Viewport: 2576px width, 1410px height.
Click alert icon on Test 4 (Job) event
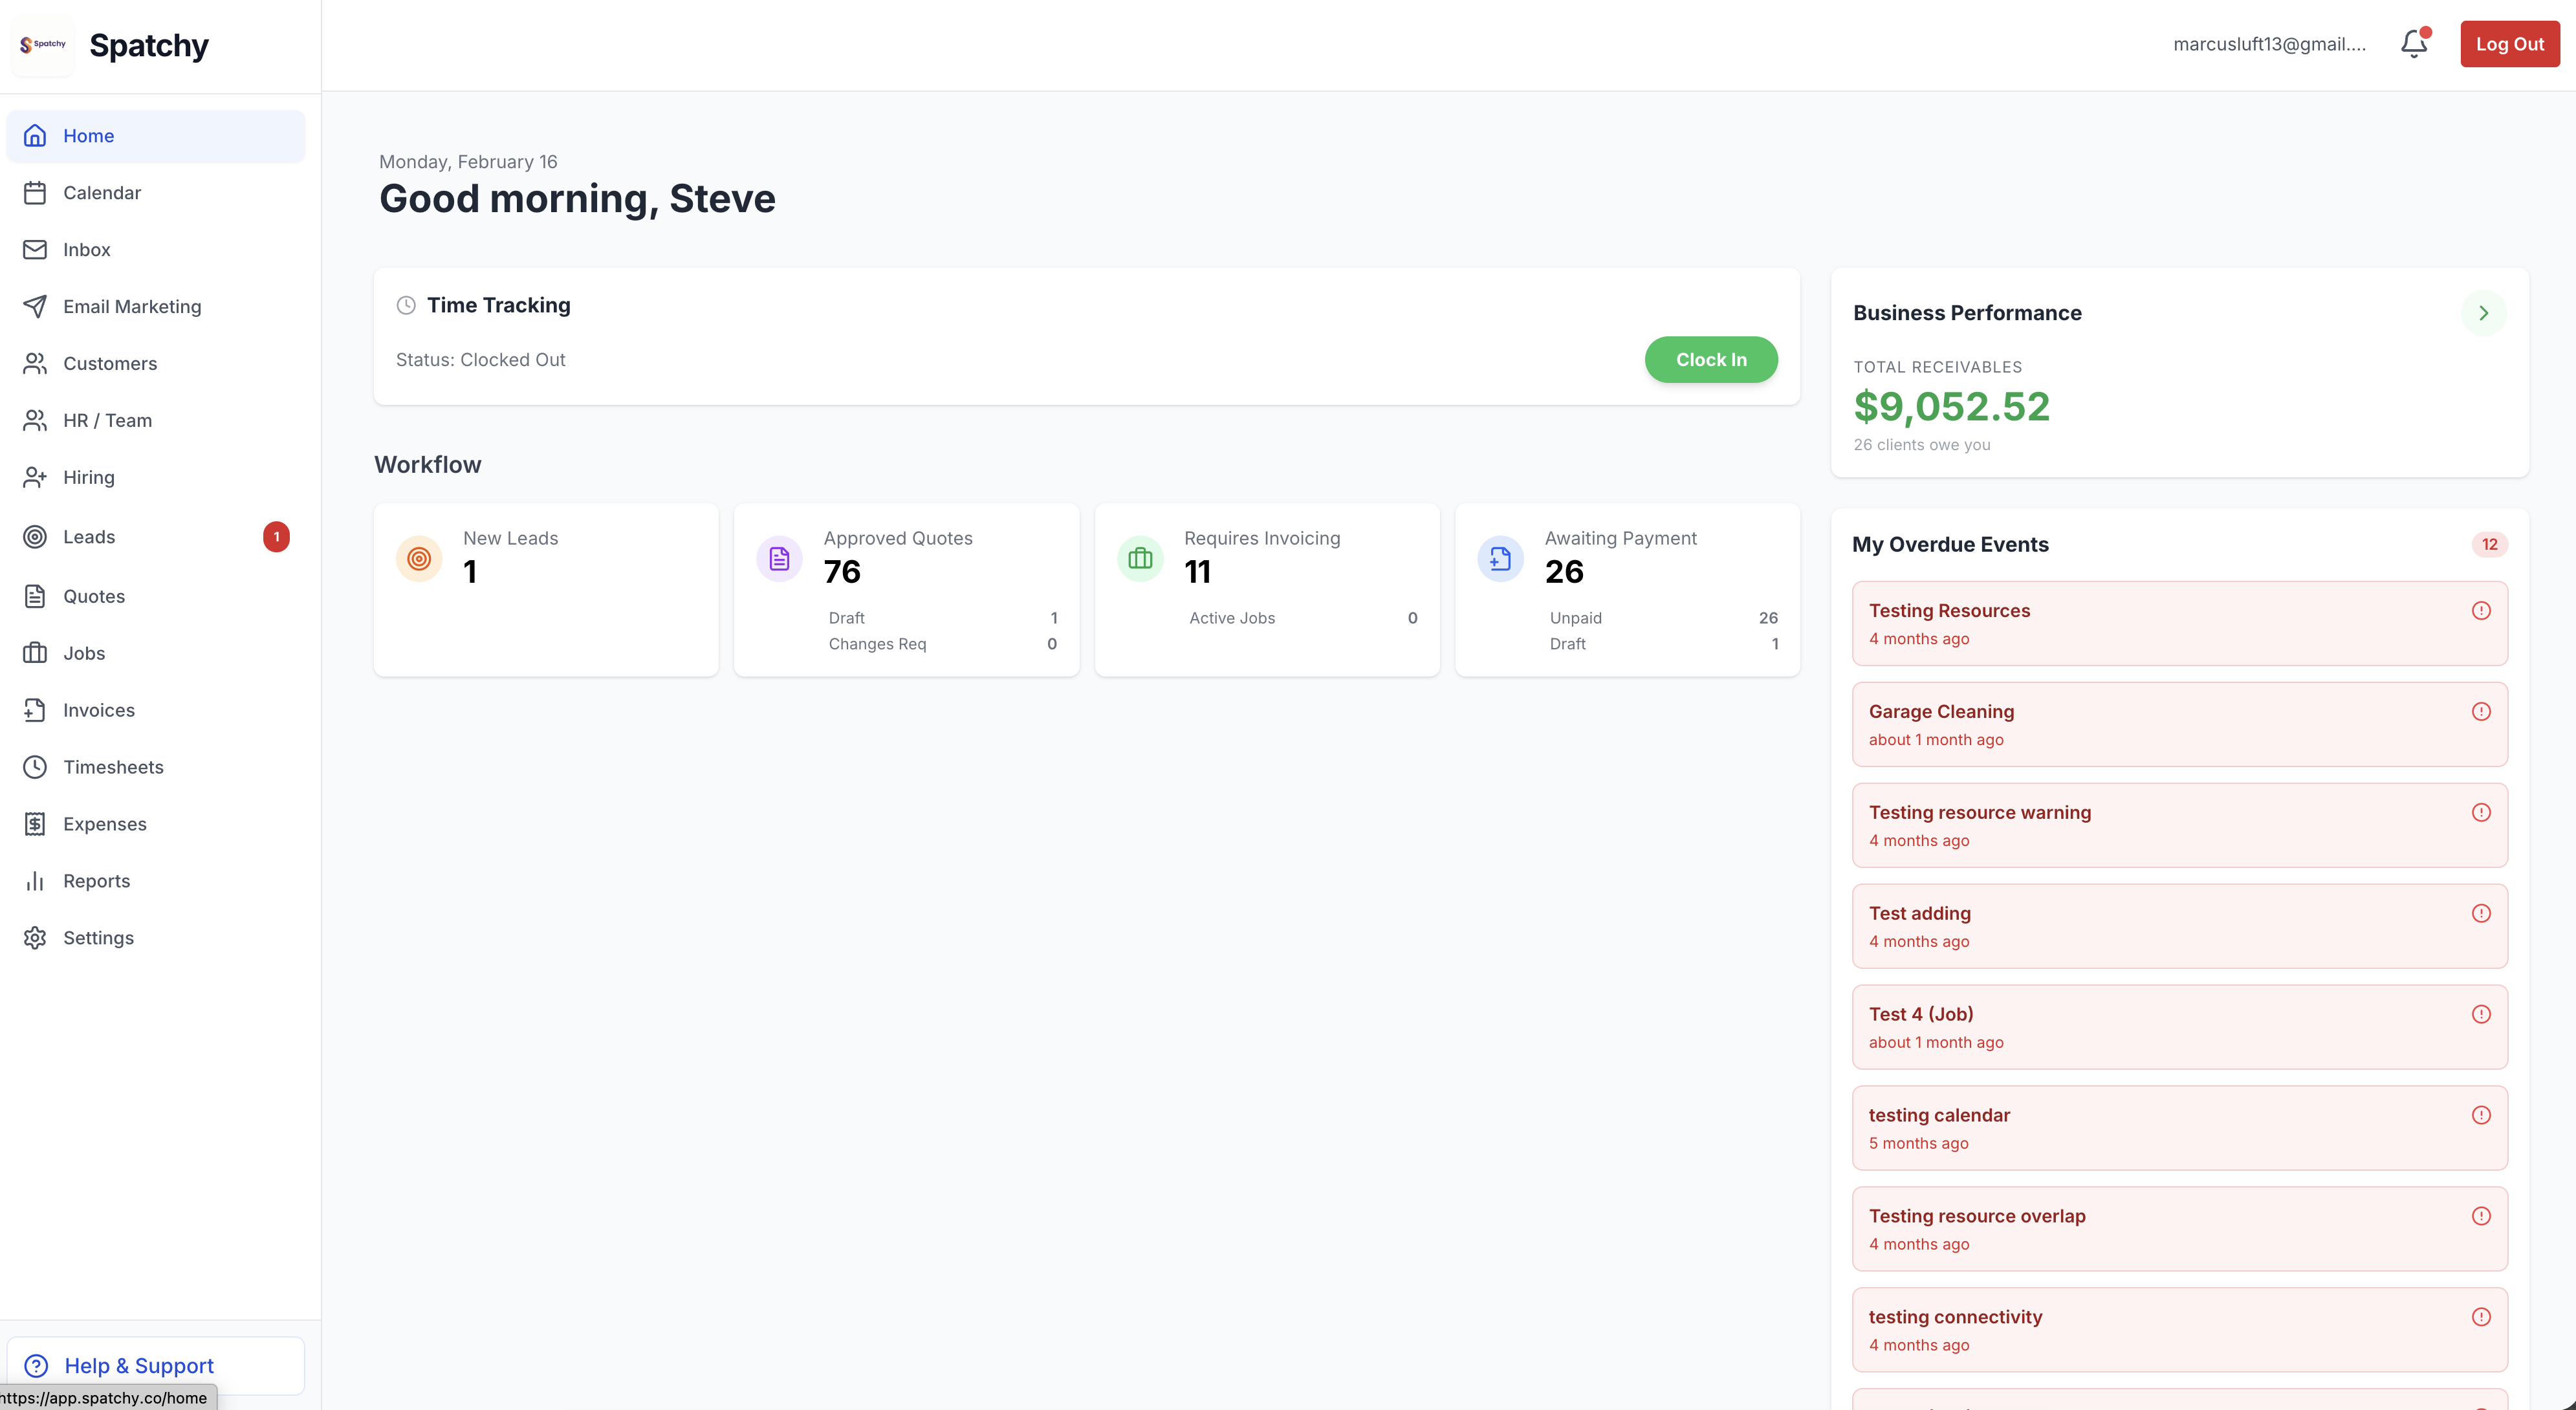tap(2481, 1015)
